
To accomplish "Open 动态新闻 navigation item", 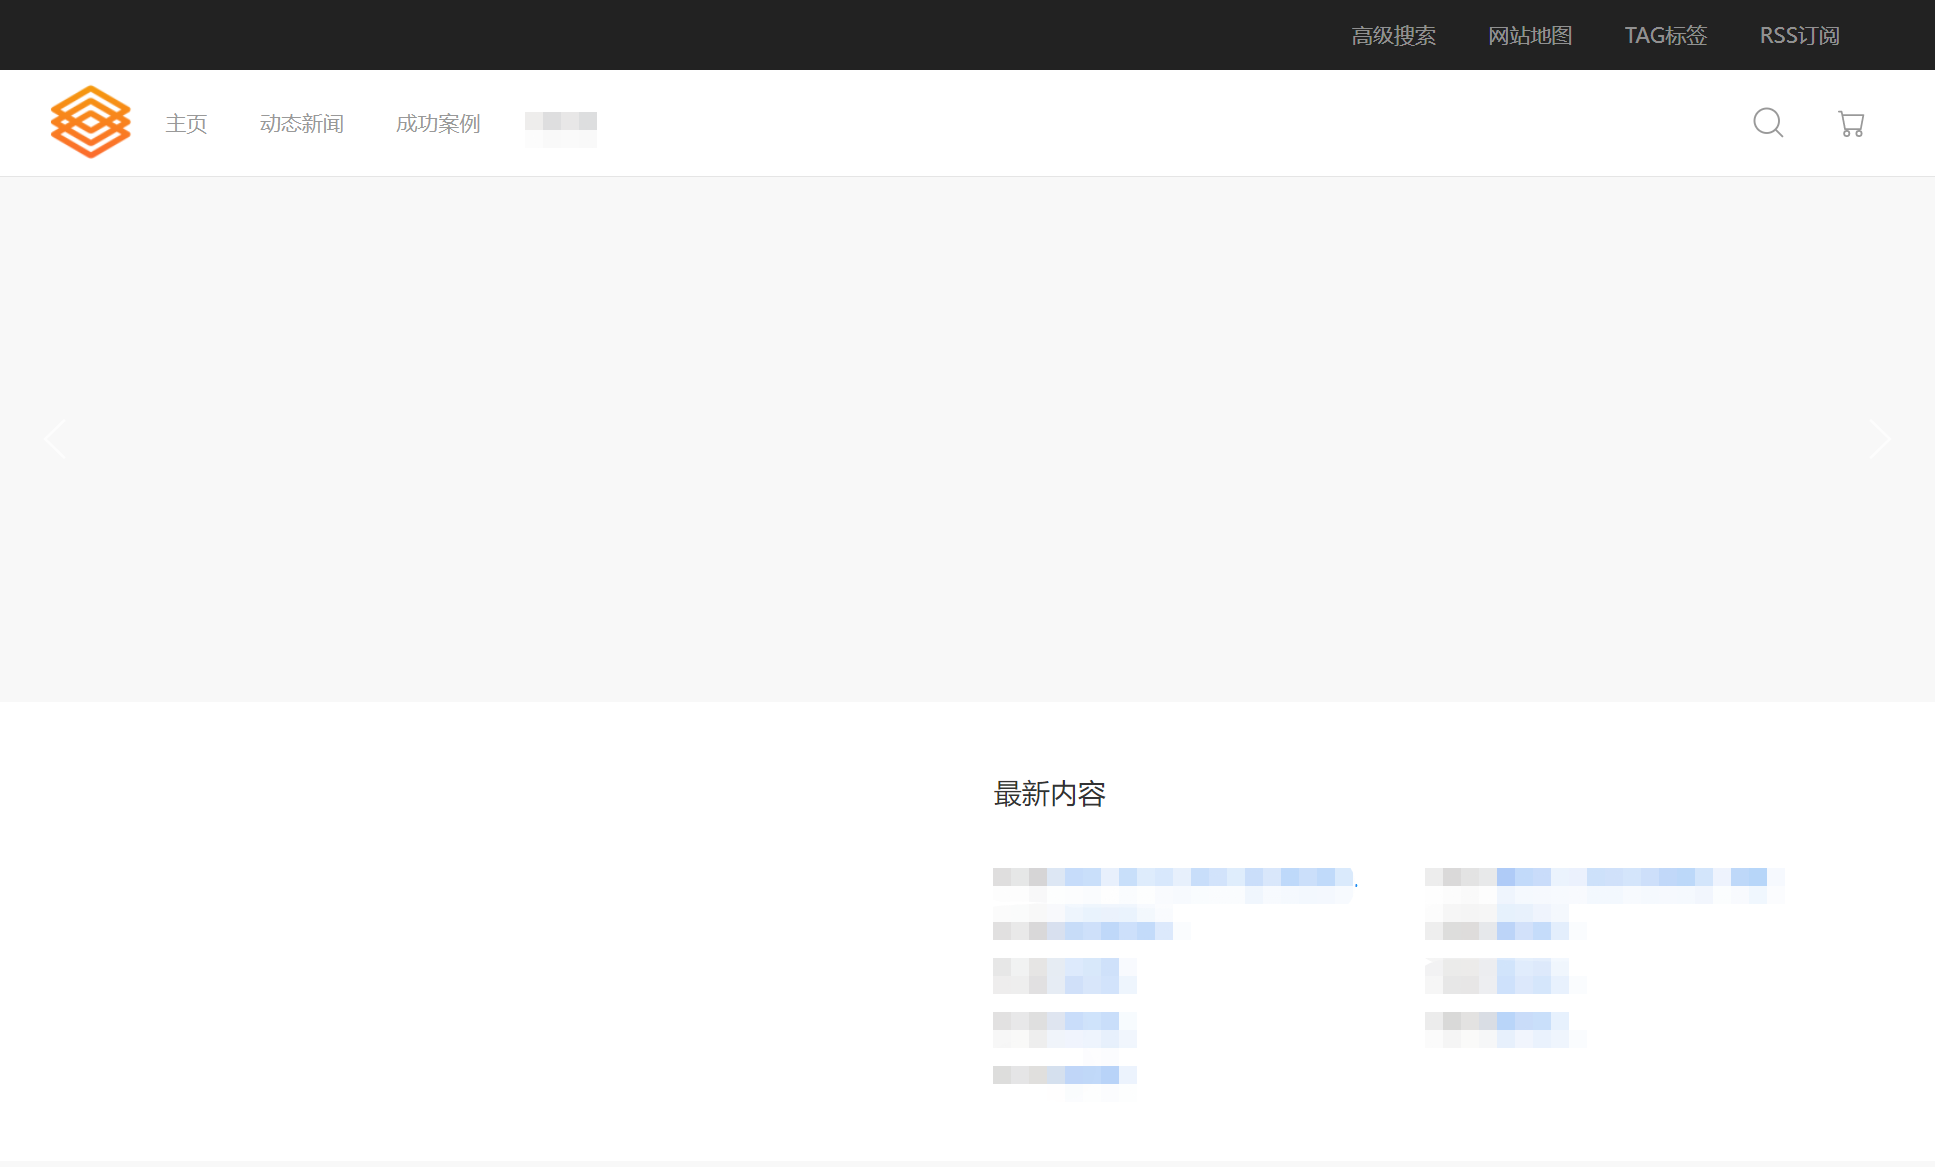I will 301,124.
